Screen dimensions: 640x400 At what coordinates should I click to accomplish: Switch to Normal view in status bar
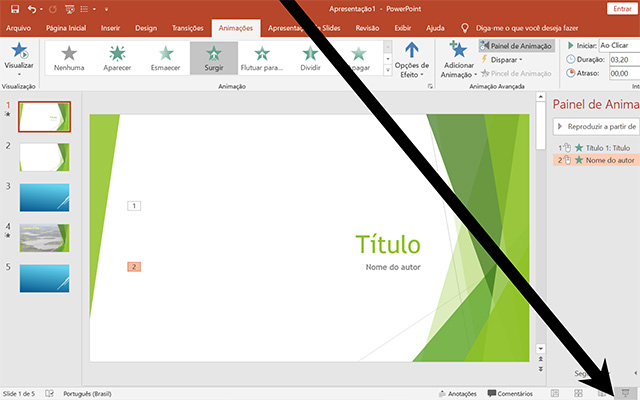click(555, 393)
